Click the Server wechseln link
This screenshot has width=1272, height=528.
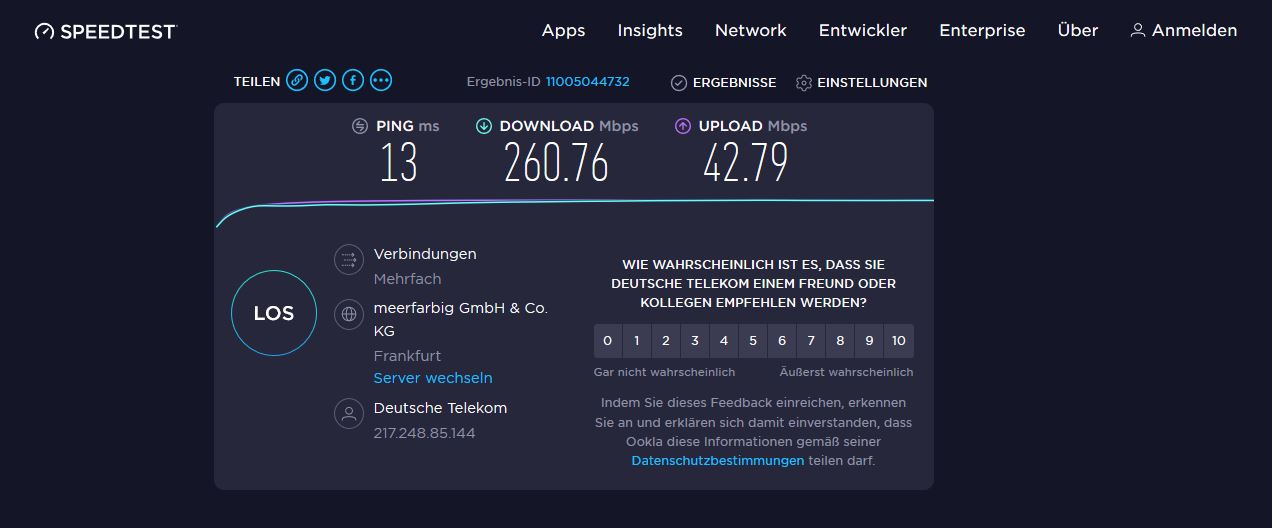433,378
